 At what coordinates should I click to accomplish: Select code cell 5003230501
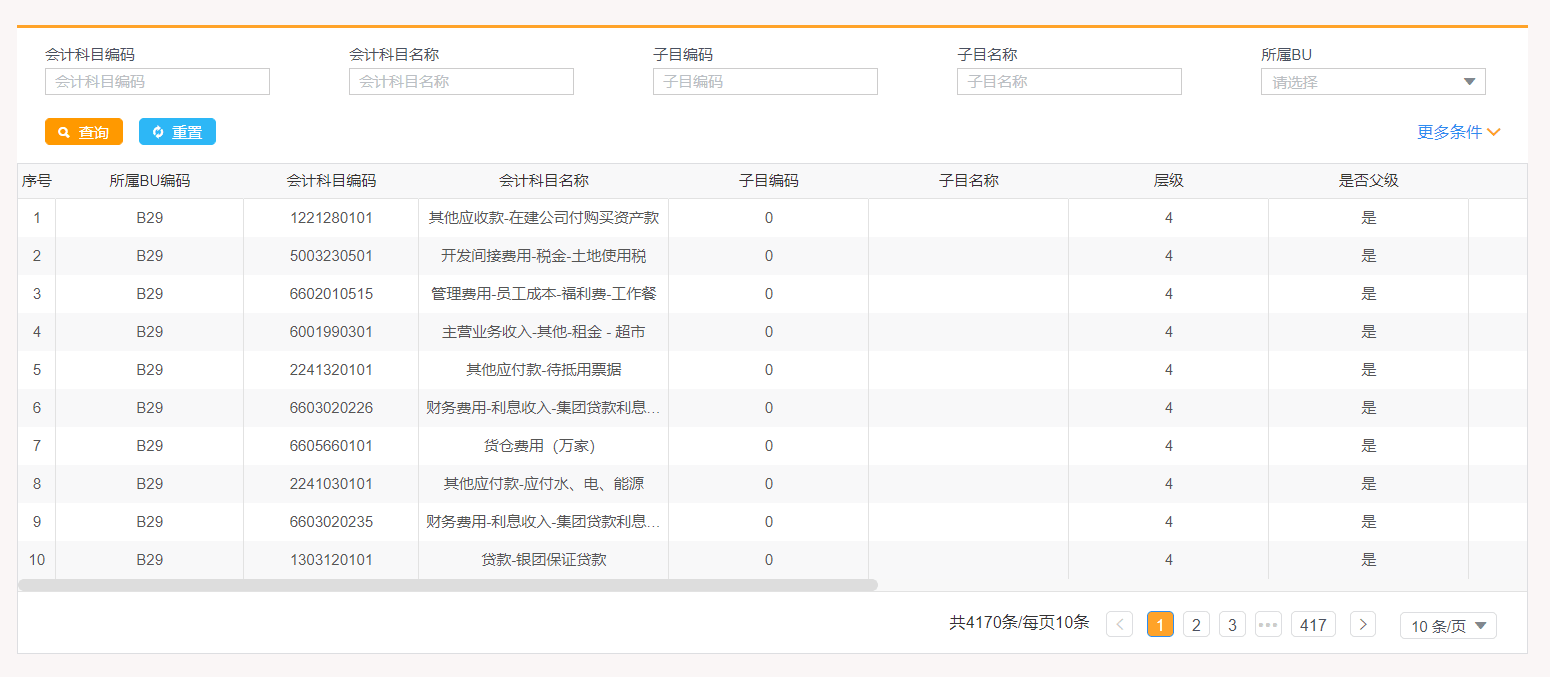tap(331, 256)
